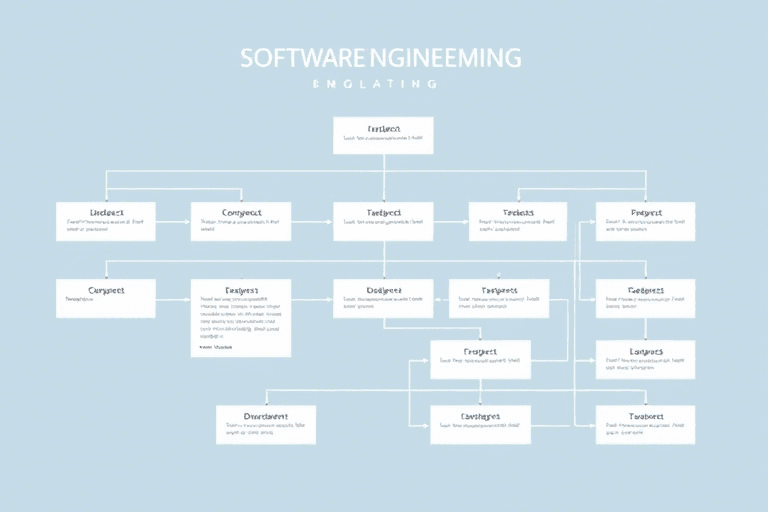Screen dimensions: 768x512
Task: Select the 'Frorpect' node box
Action: point(480,359)
